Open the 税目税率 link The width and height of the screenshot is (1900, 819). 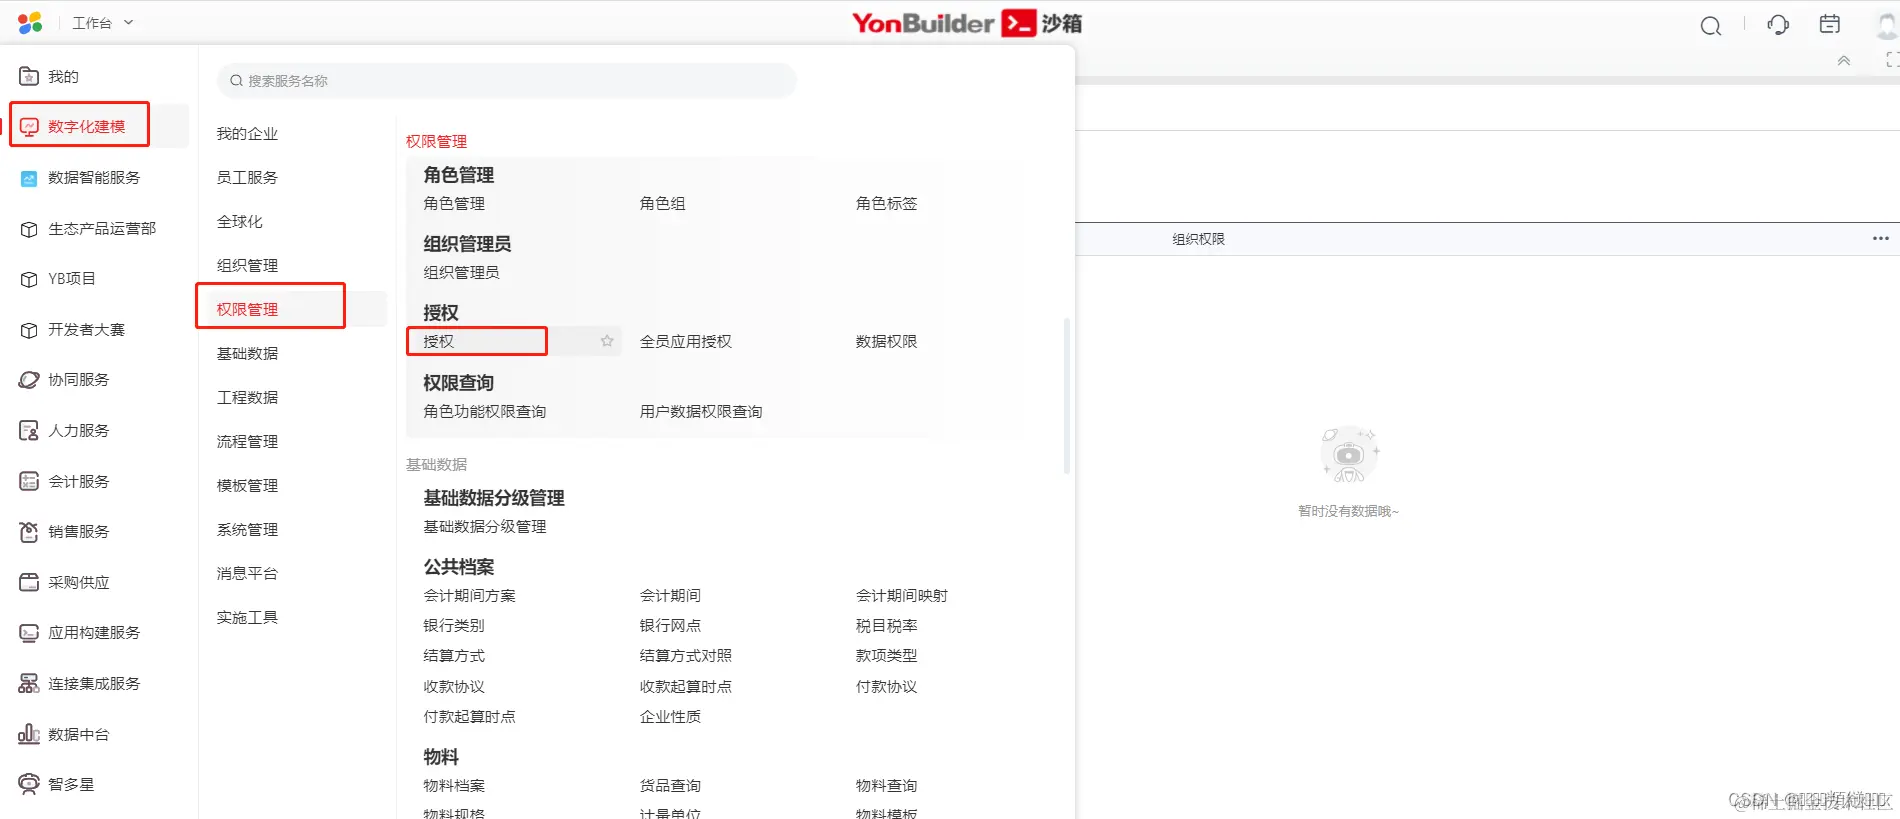point(886,626)
